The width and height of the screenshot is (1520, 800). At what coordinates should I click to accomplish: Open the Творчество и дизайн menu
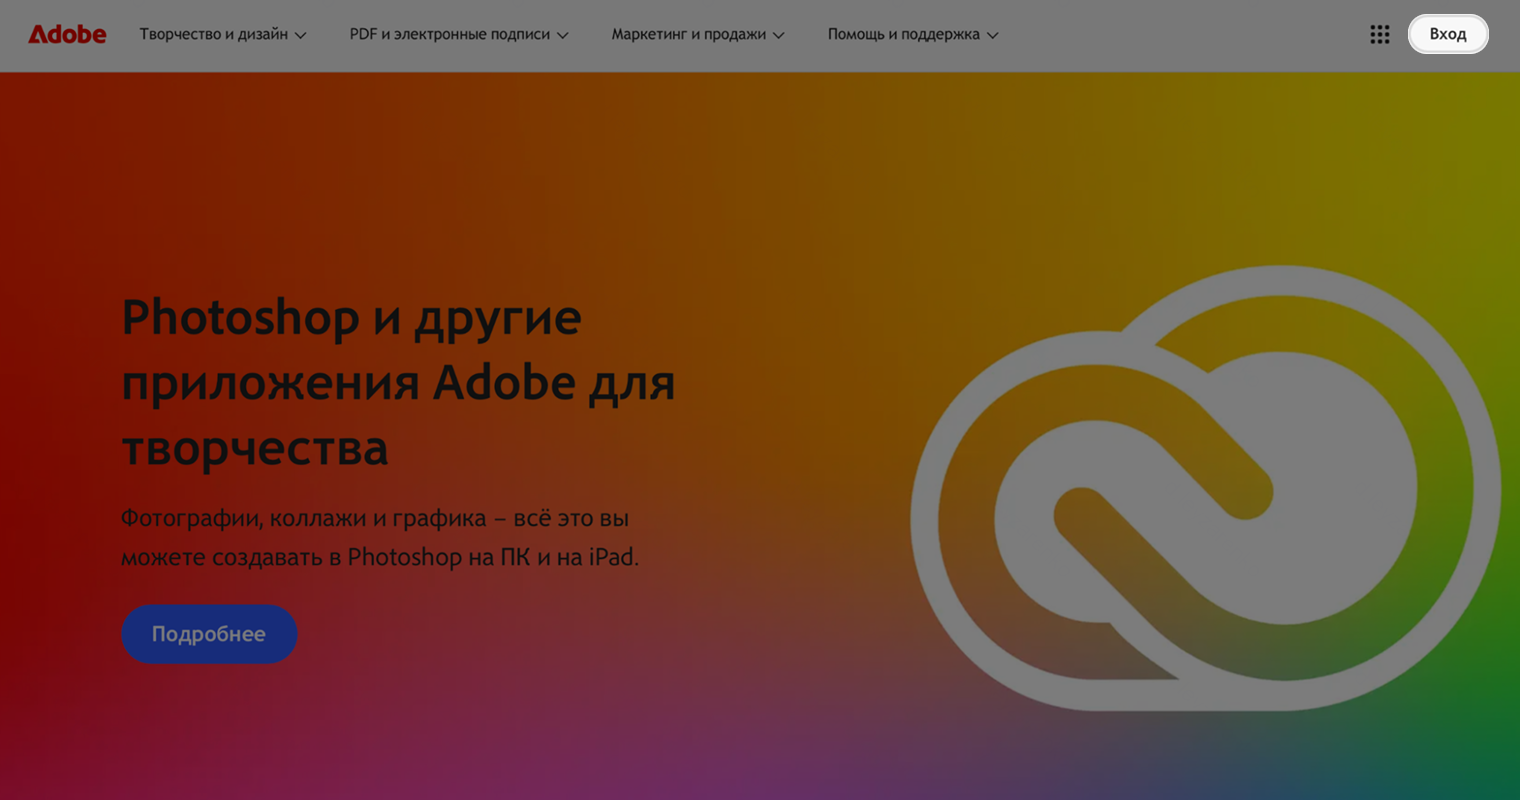pyautogui.click(x=223, y=34)
